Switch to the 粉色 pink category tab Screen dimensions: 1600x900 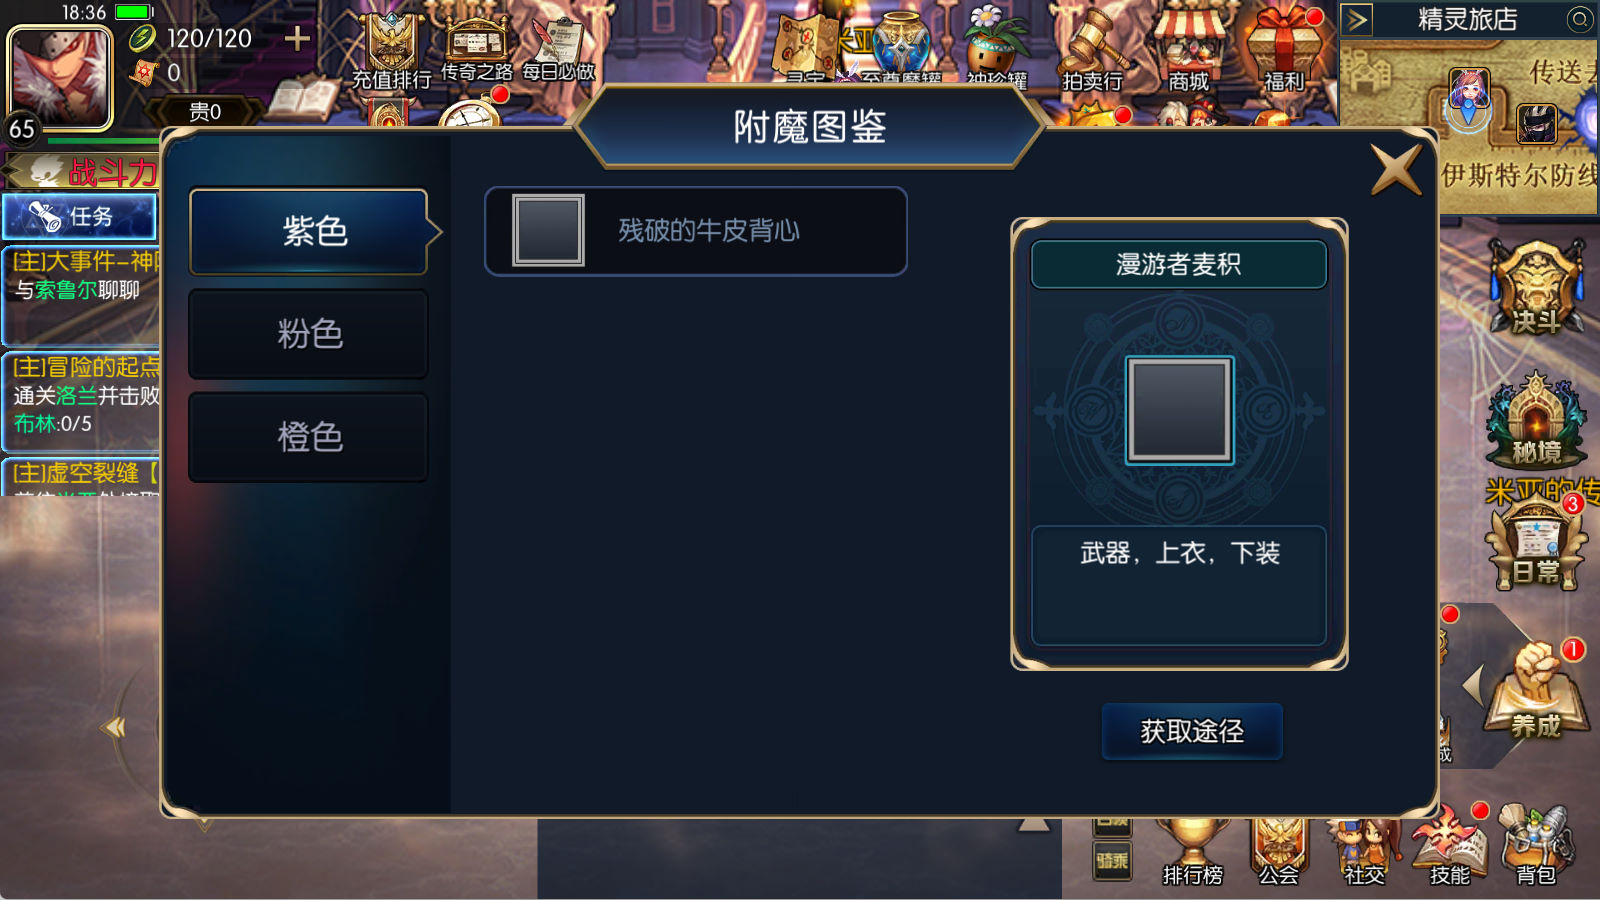pyautogui.click(x=309, y=334)
